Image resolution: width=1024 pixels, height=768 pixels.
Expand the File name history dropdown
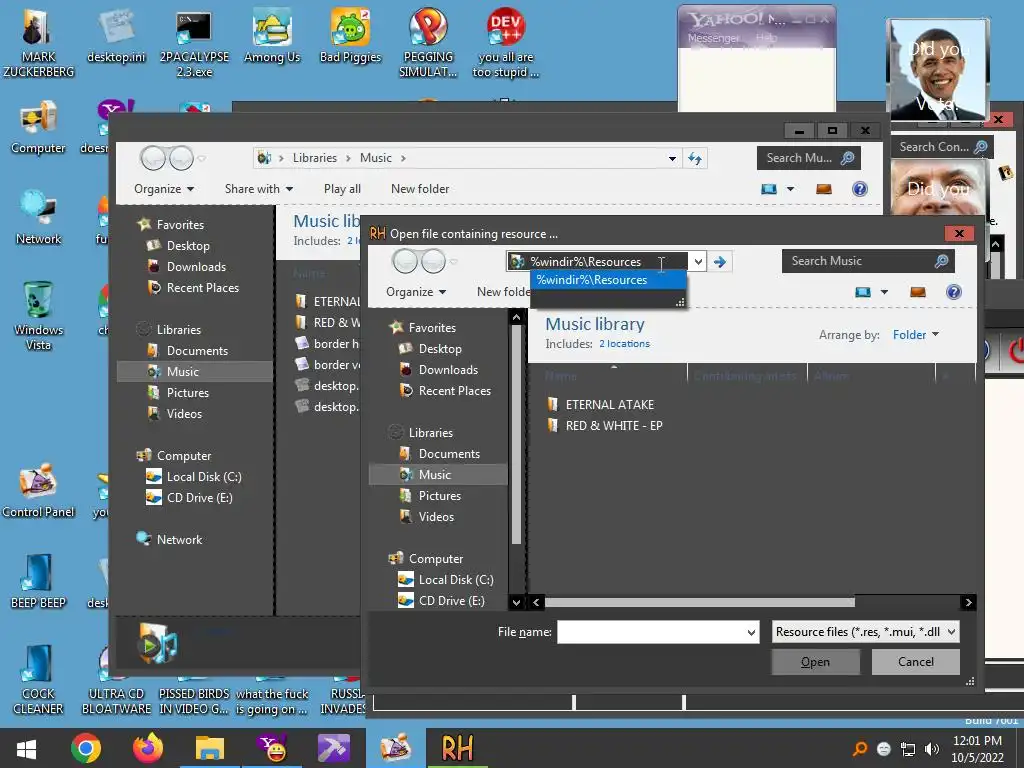point(751,632)
